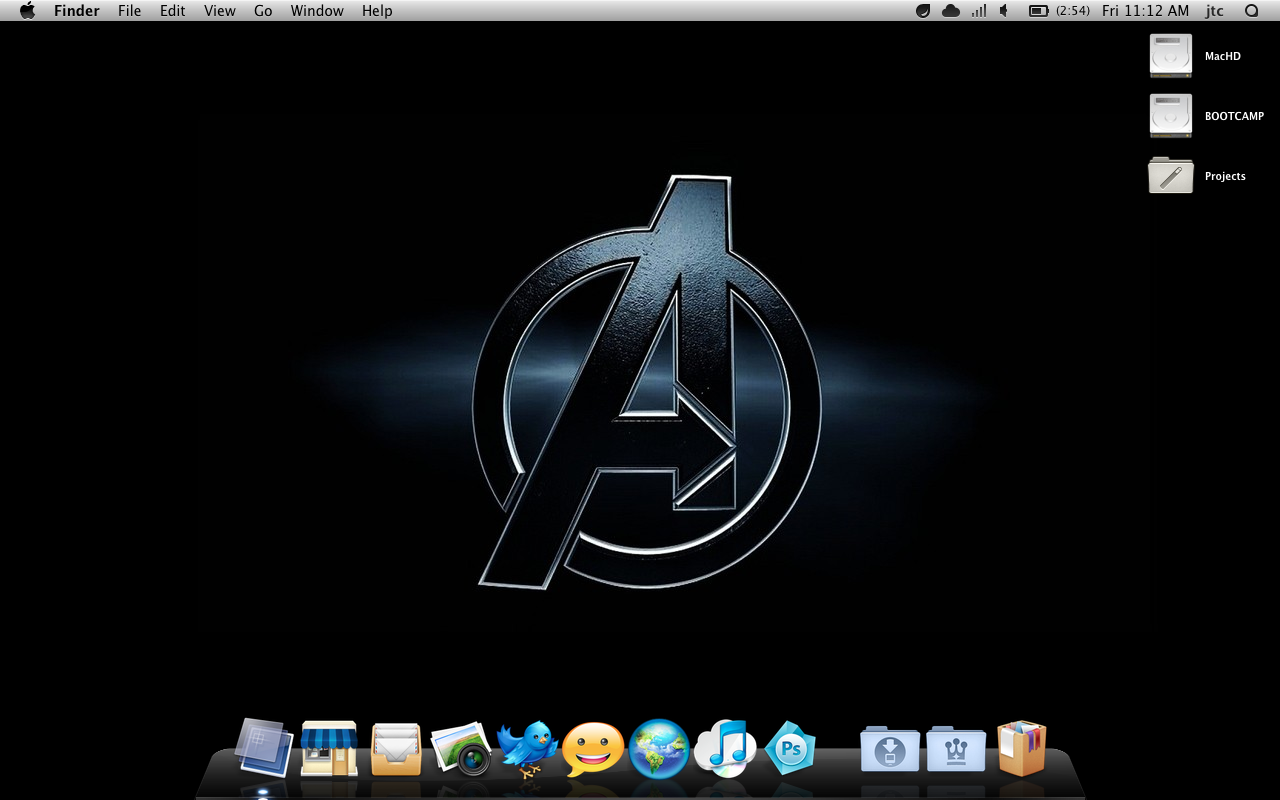Open the wooden box trash icon
The image size is (1280, 800).
pyautogui.click(x=1021, y=748)
